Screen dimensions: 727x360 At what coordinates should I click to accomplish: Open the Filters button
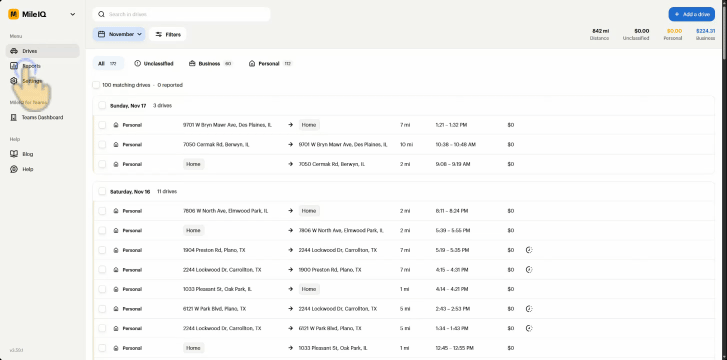[x=167, y=34]
